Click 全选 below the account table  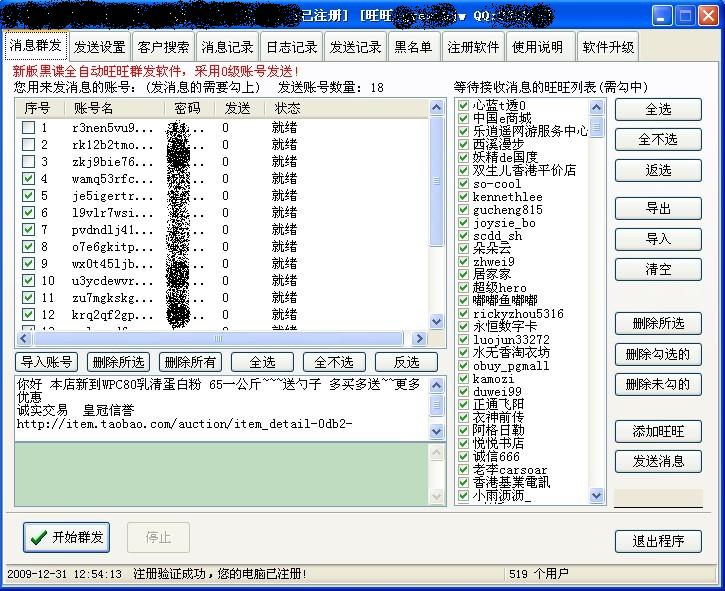(262, 362)
